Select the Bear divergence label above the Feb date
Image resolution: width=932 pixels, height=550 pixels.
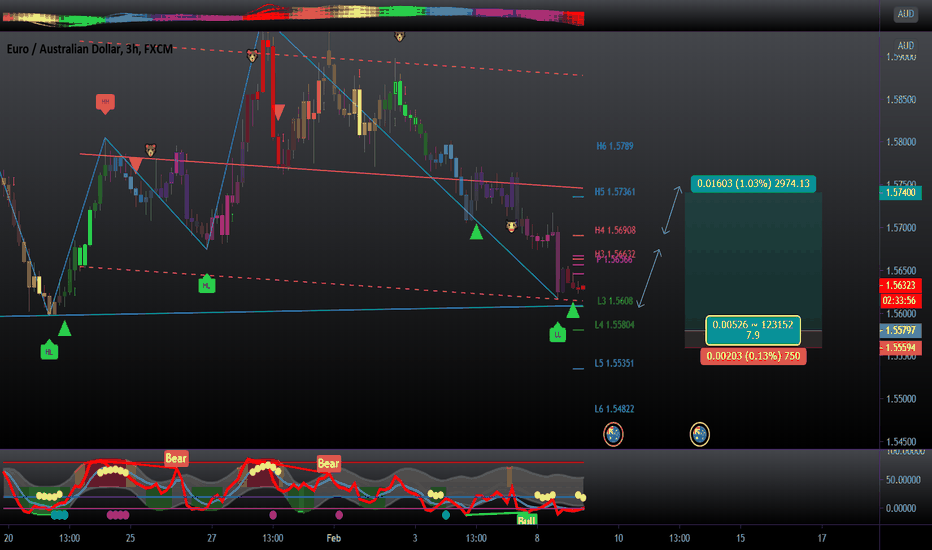[329, 463]
